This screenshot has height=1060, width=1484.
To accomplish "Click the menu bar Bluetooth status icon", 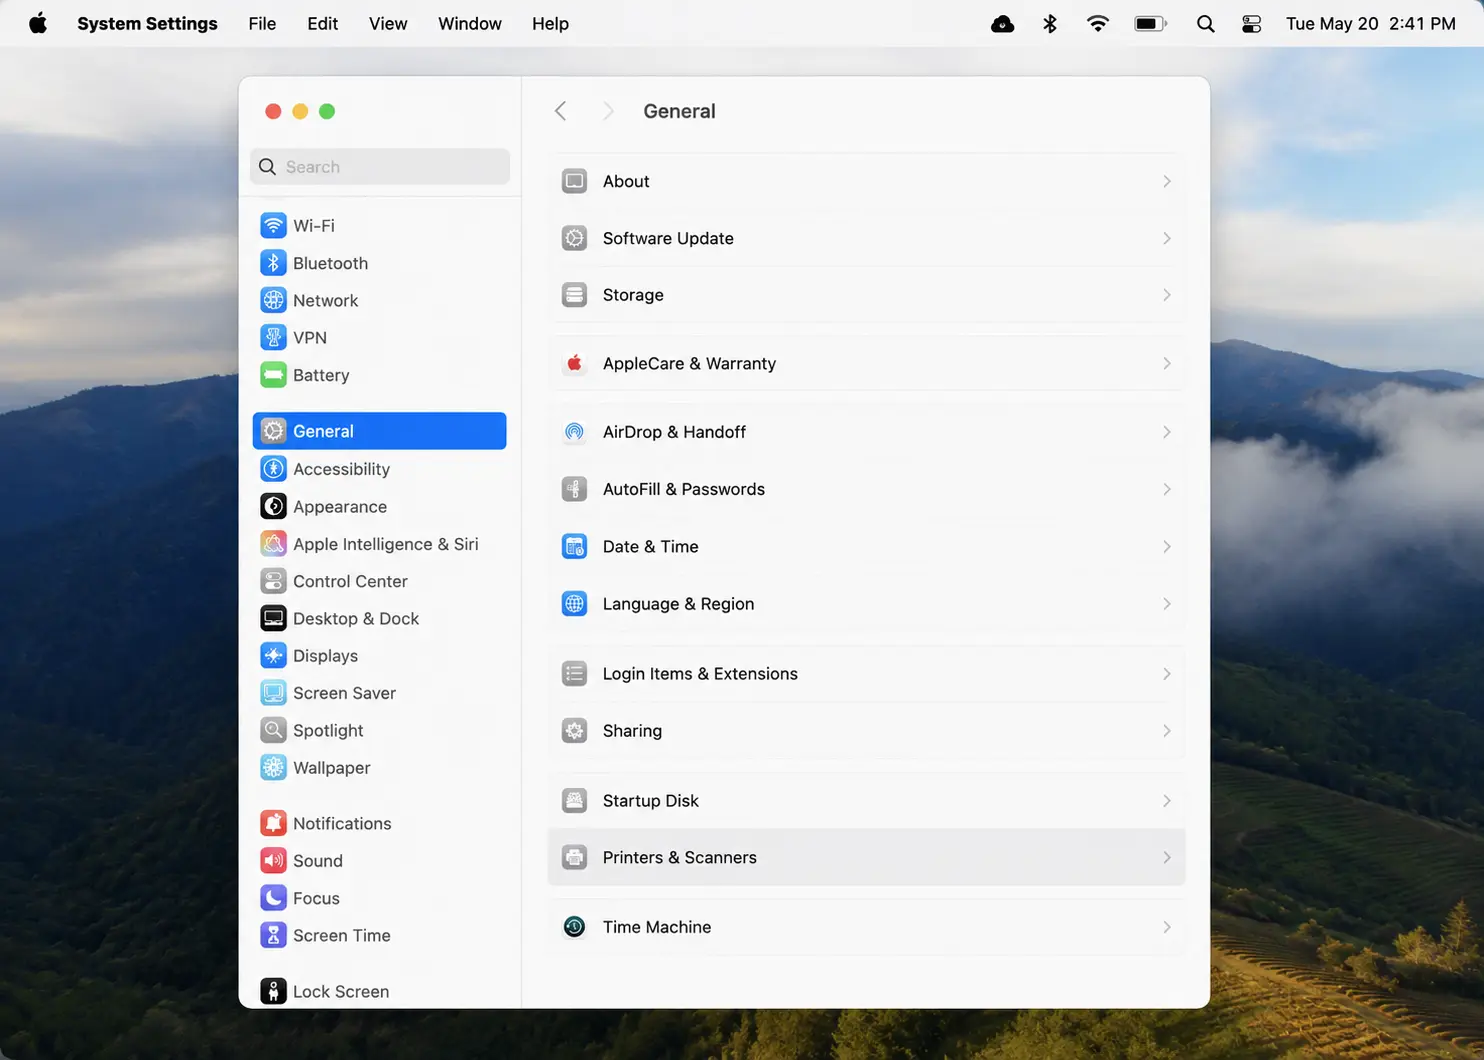I will click(x=1050, y=24).
